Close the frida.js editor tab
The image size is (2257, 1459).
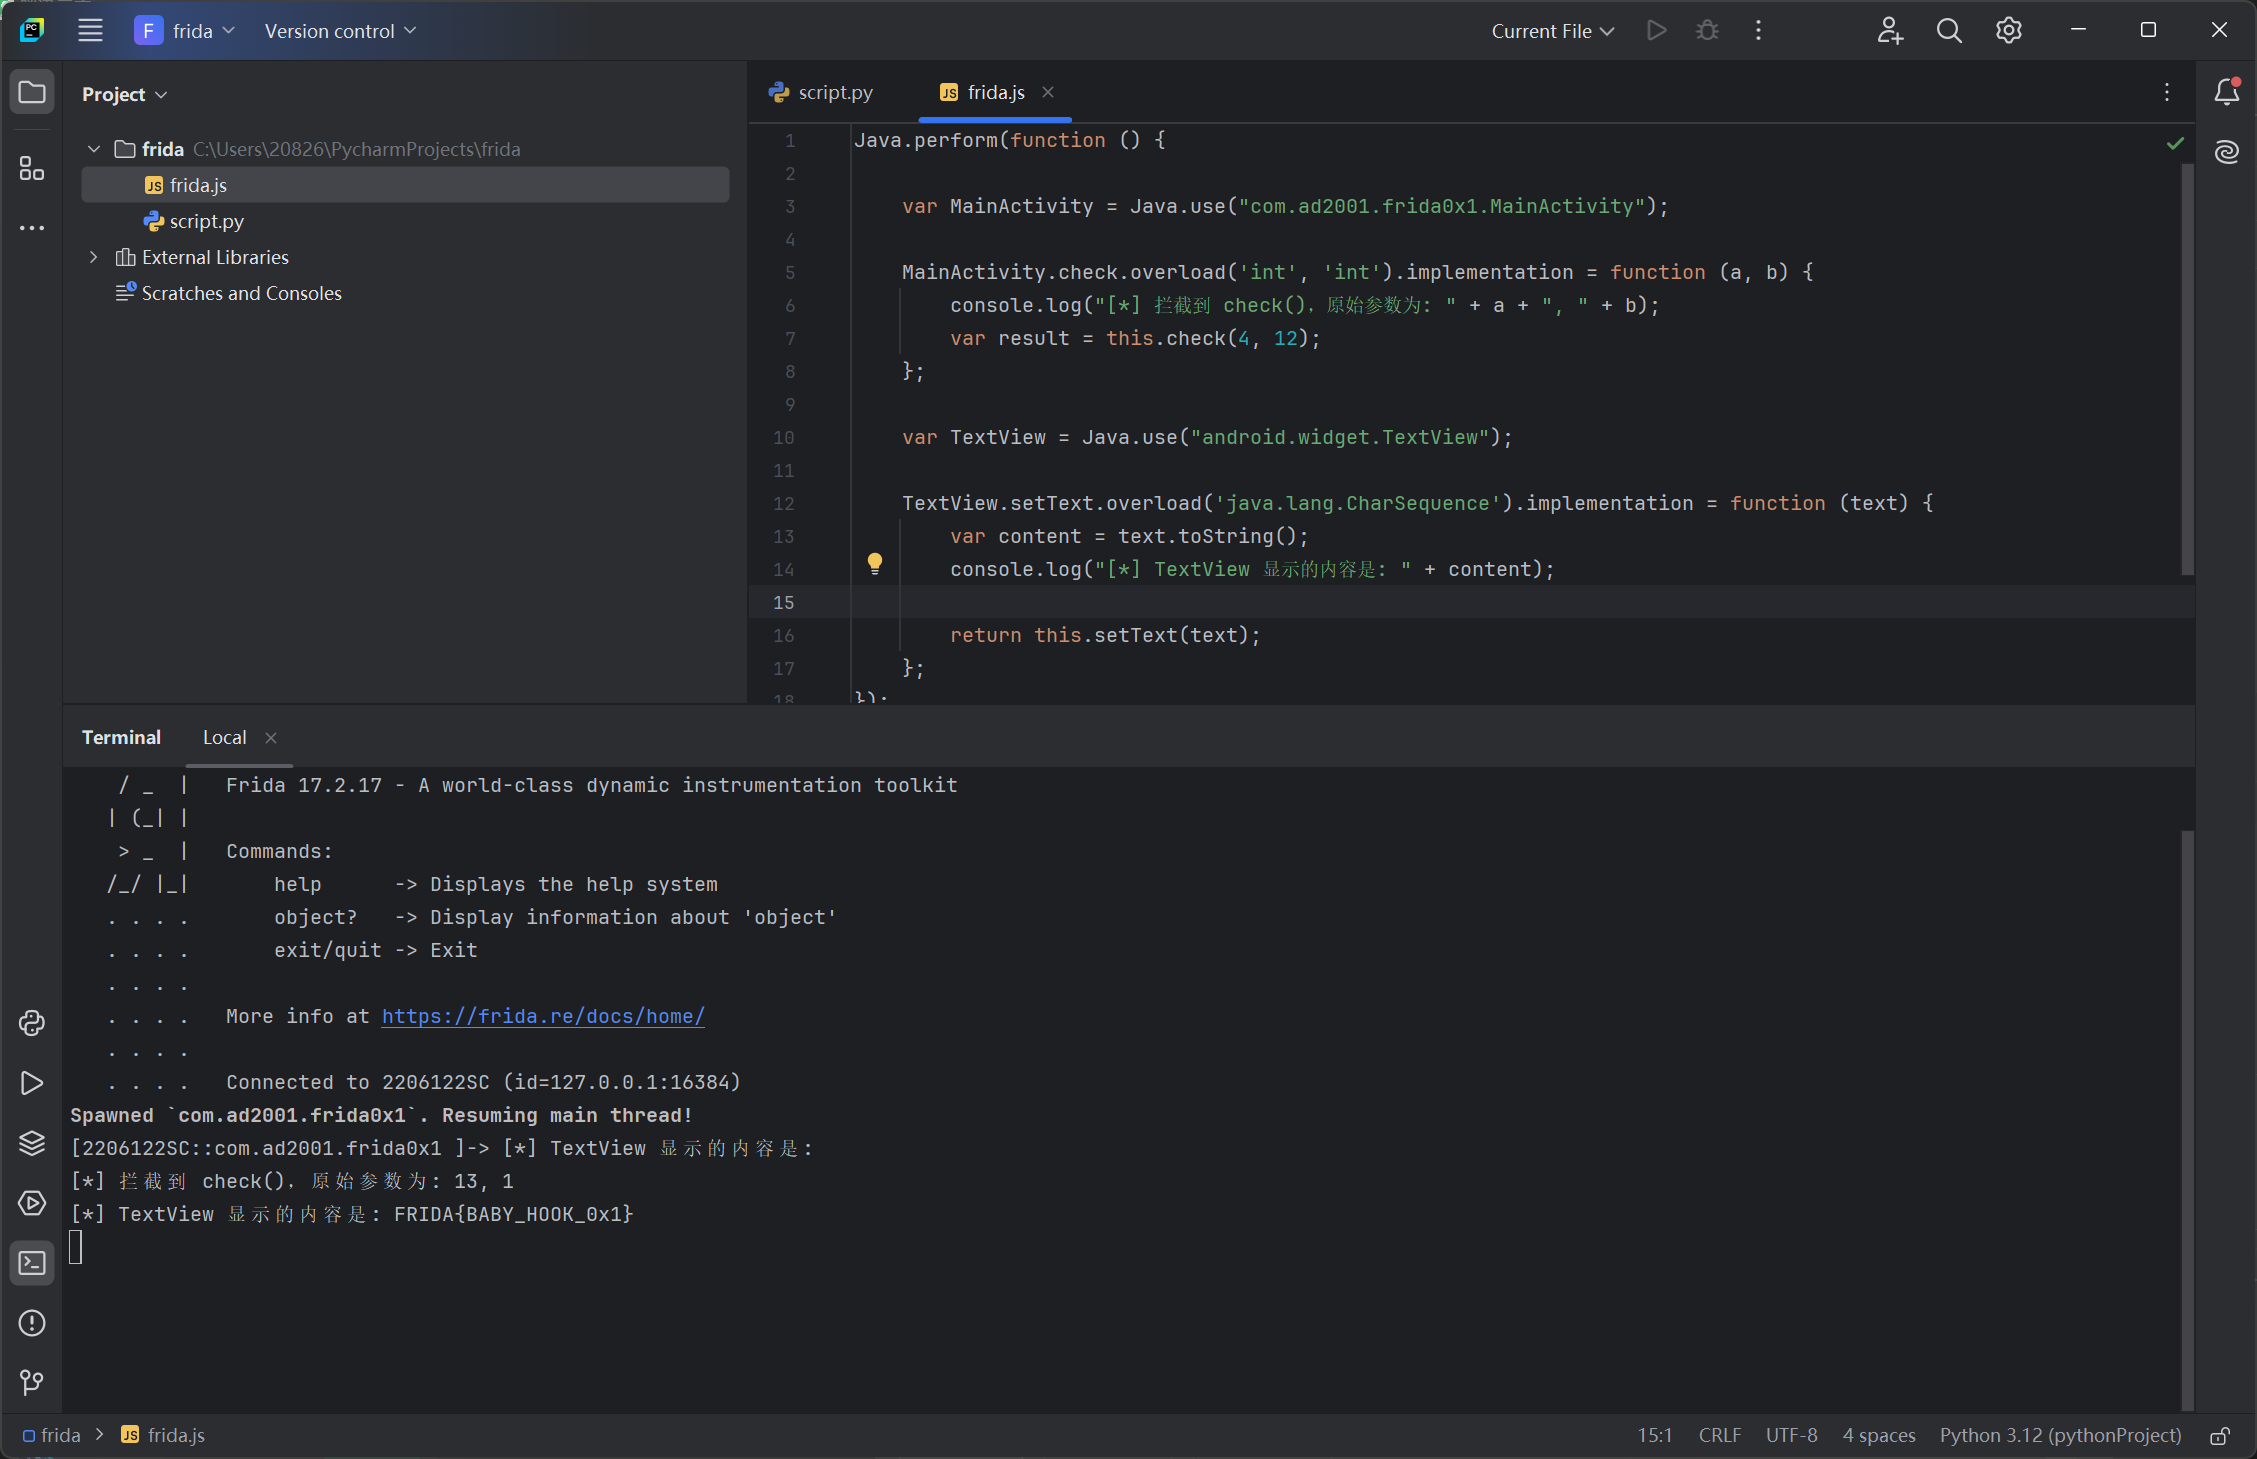click(x=1048, y=92)
